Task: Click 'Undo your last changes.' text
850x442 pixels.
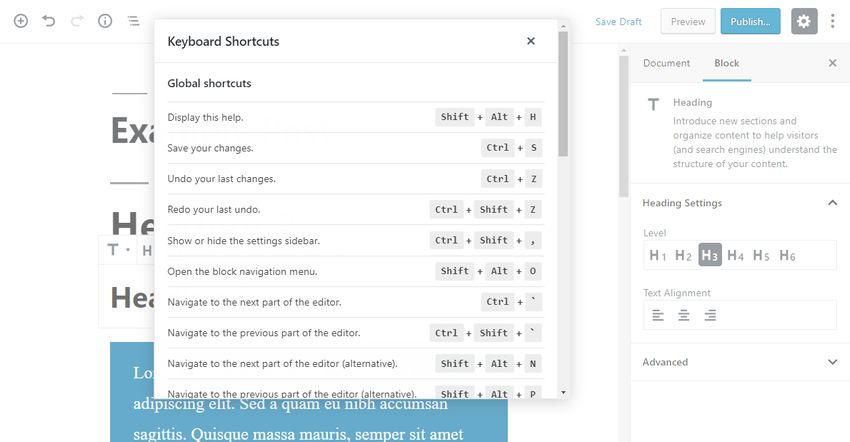Action: tap(221, 179)
